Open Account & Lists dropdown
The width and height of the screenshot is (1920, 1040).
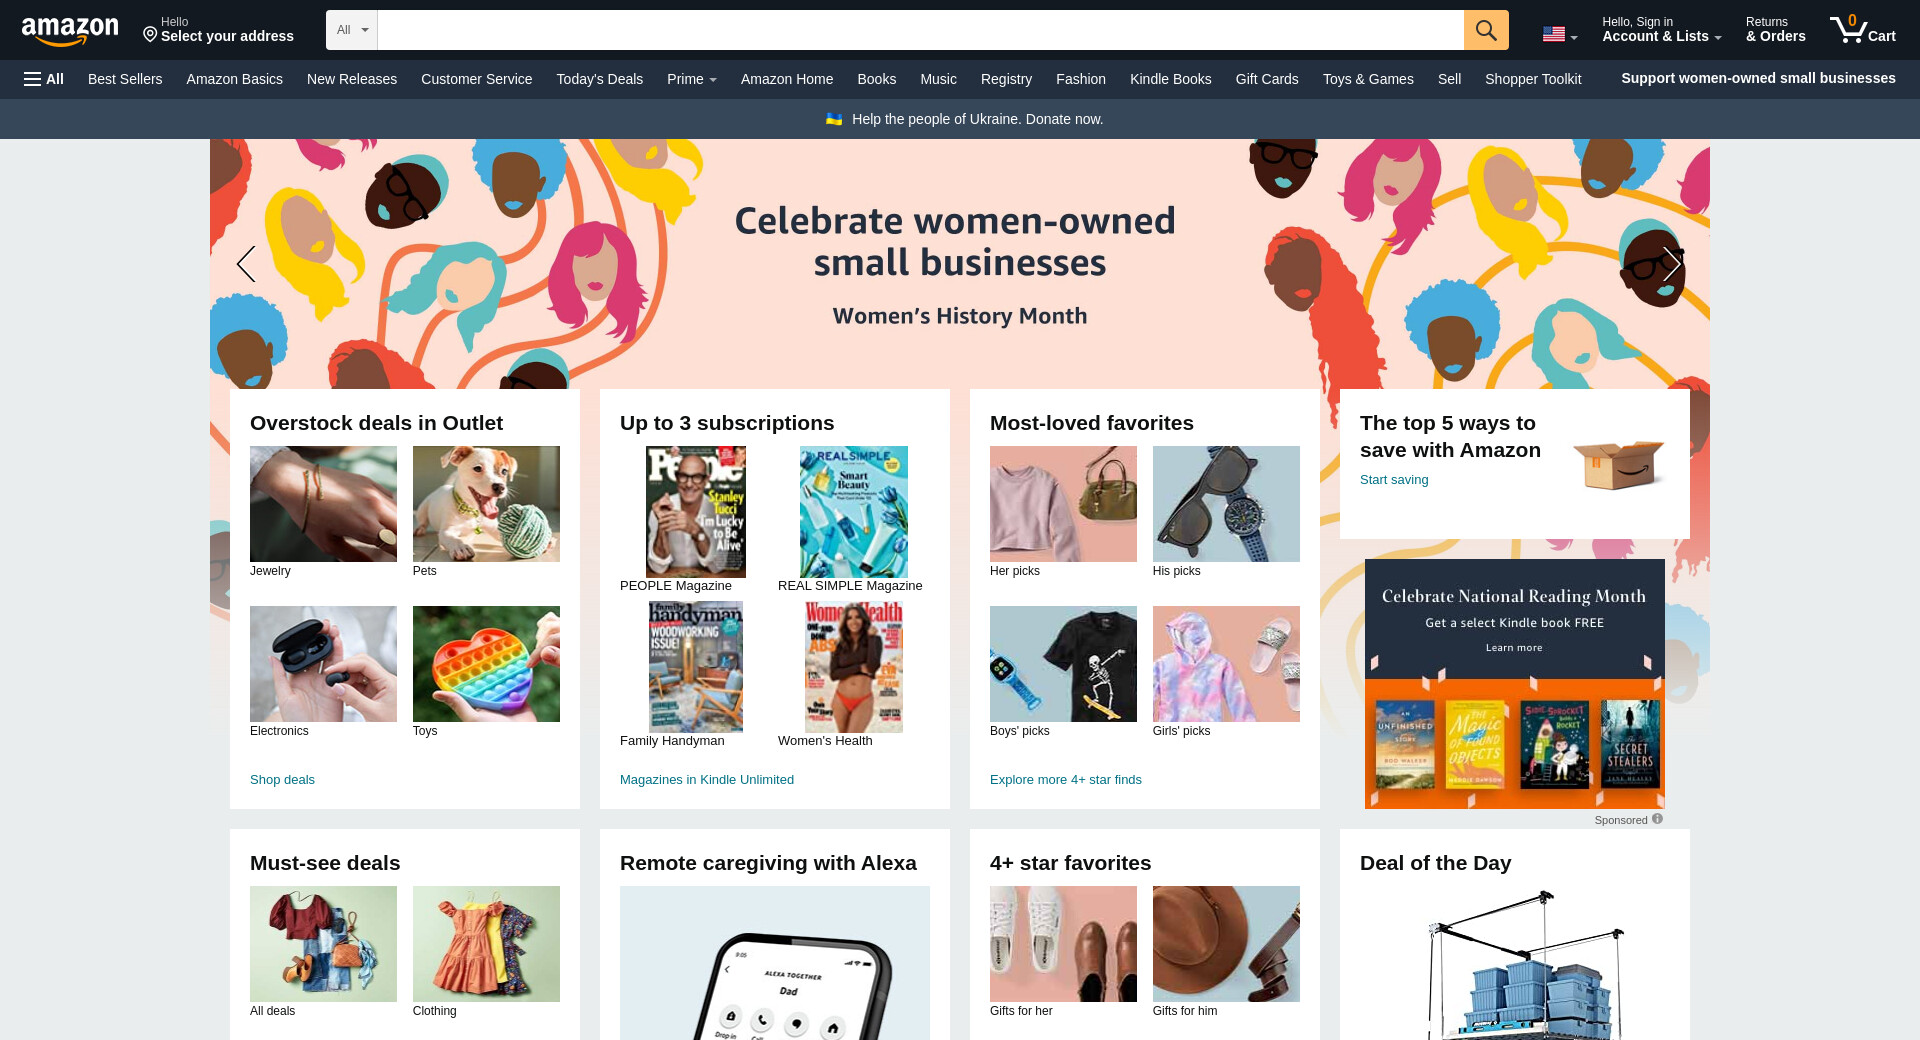[1661, 29]
